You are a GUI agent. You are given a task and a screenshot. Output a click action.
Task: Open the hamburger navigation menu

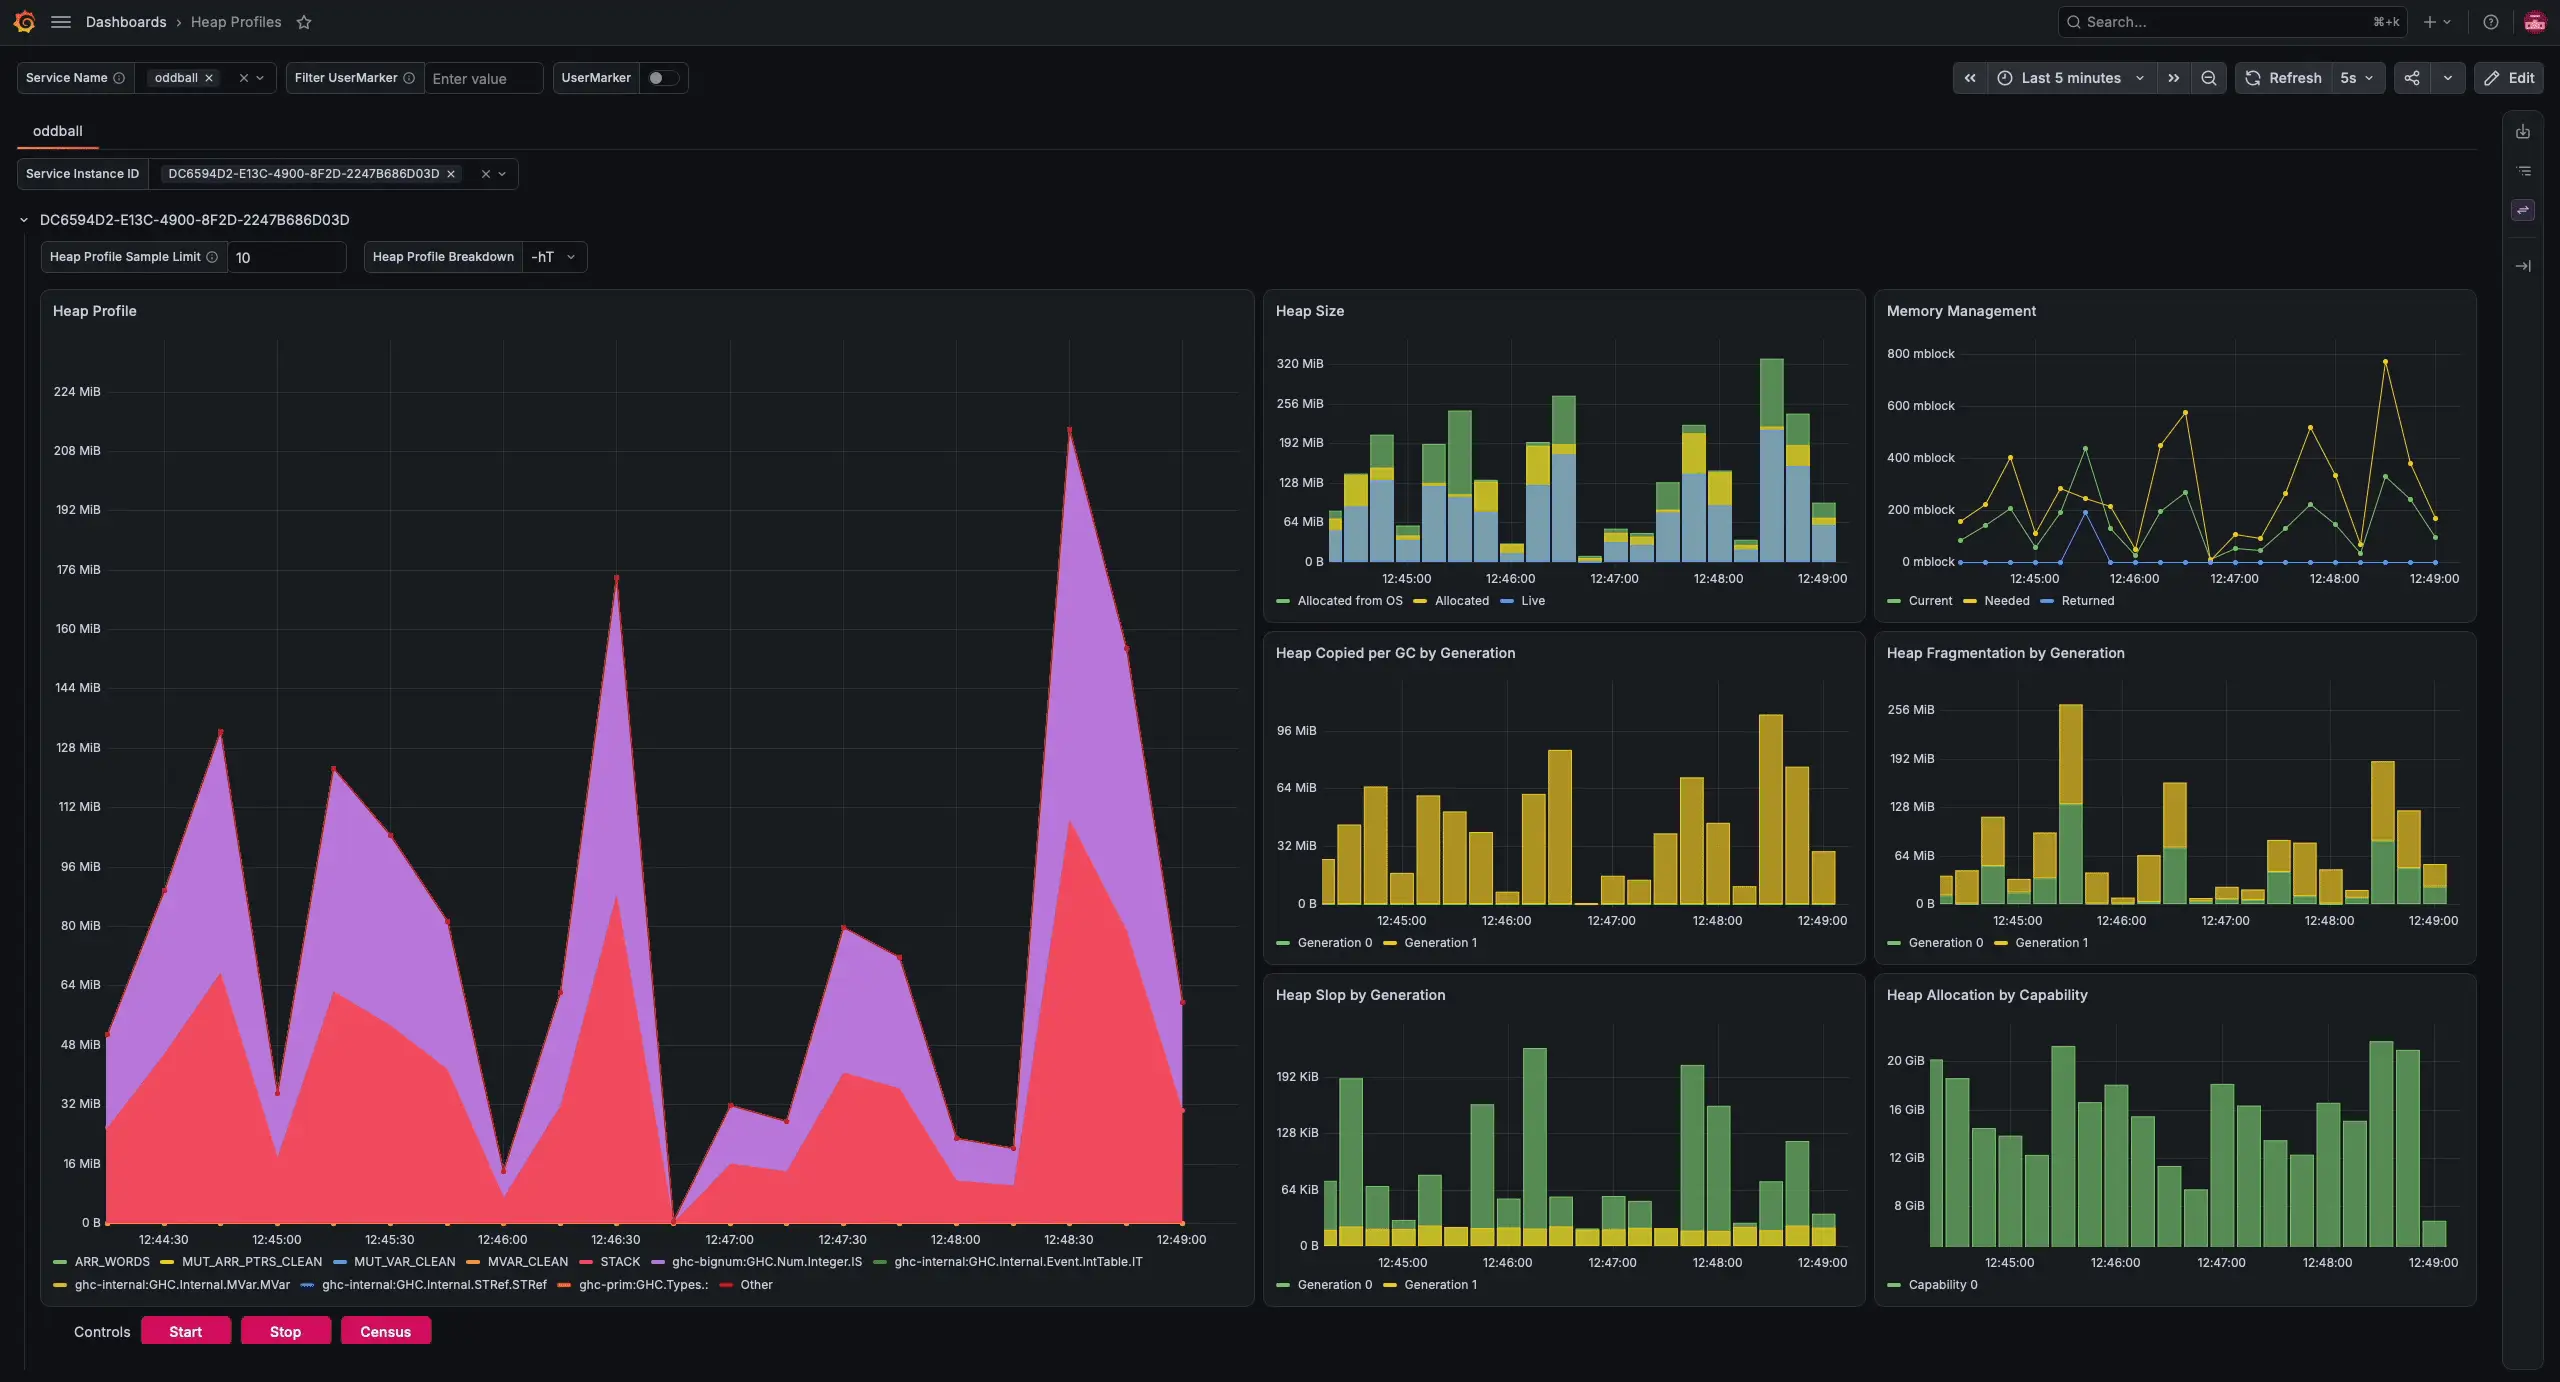coord(61,22)
